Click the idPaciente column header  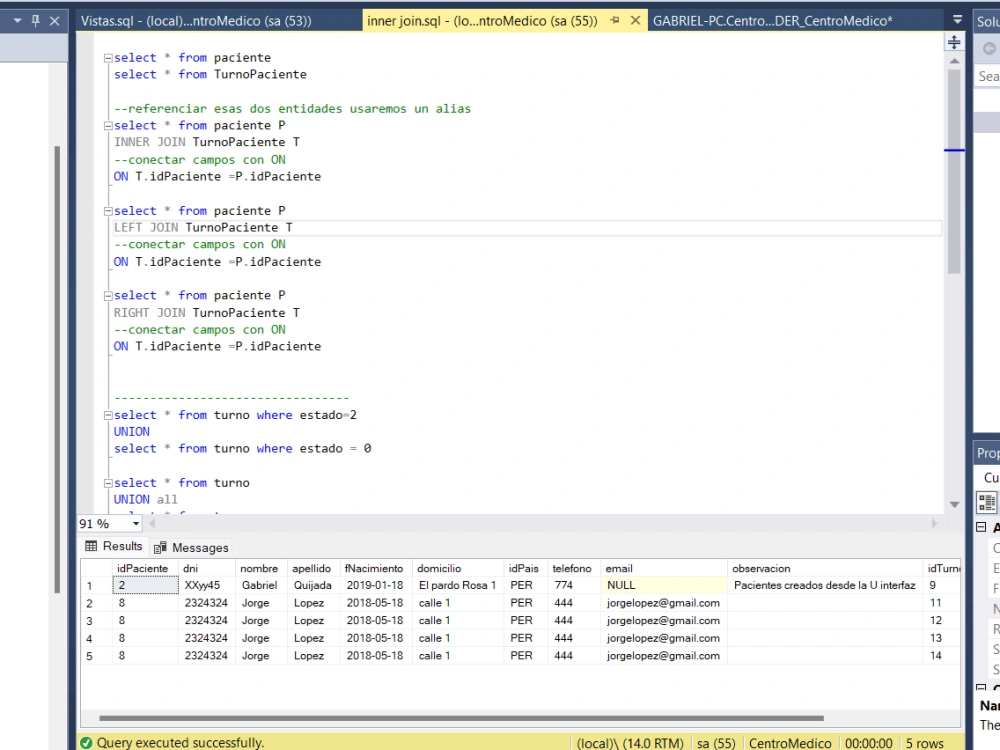[x=145, y=568]
